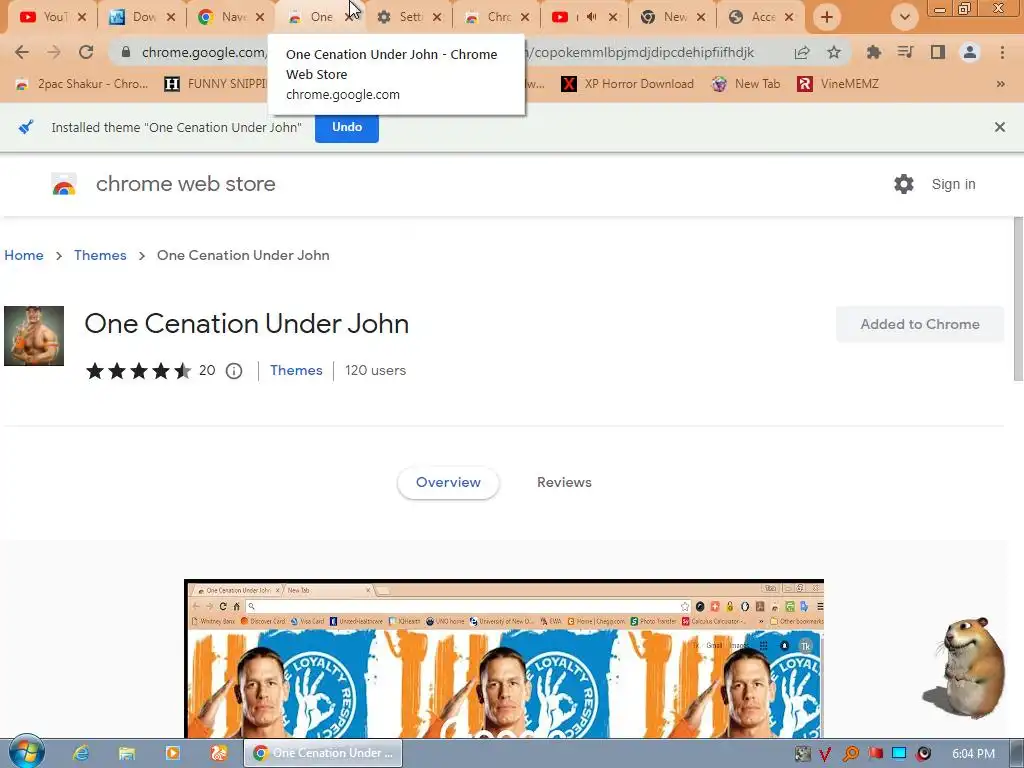Mute the YouTube tab speaker icon
This screenshot has height=768, width=1024.
click(x=592, y=17)
